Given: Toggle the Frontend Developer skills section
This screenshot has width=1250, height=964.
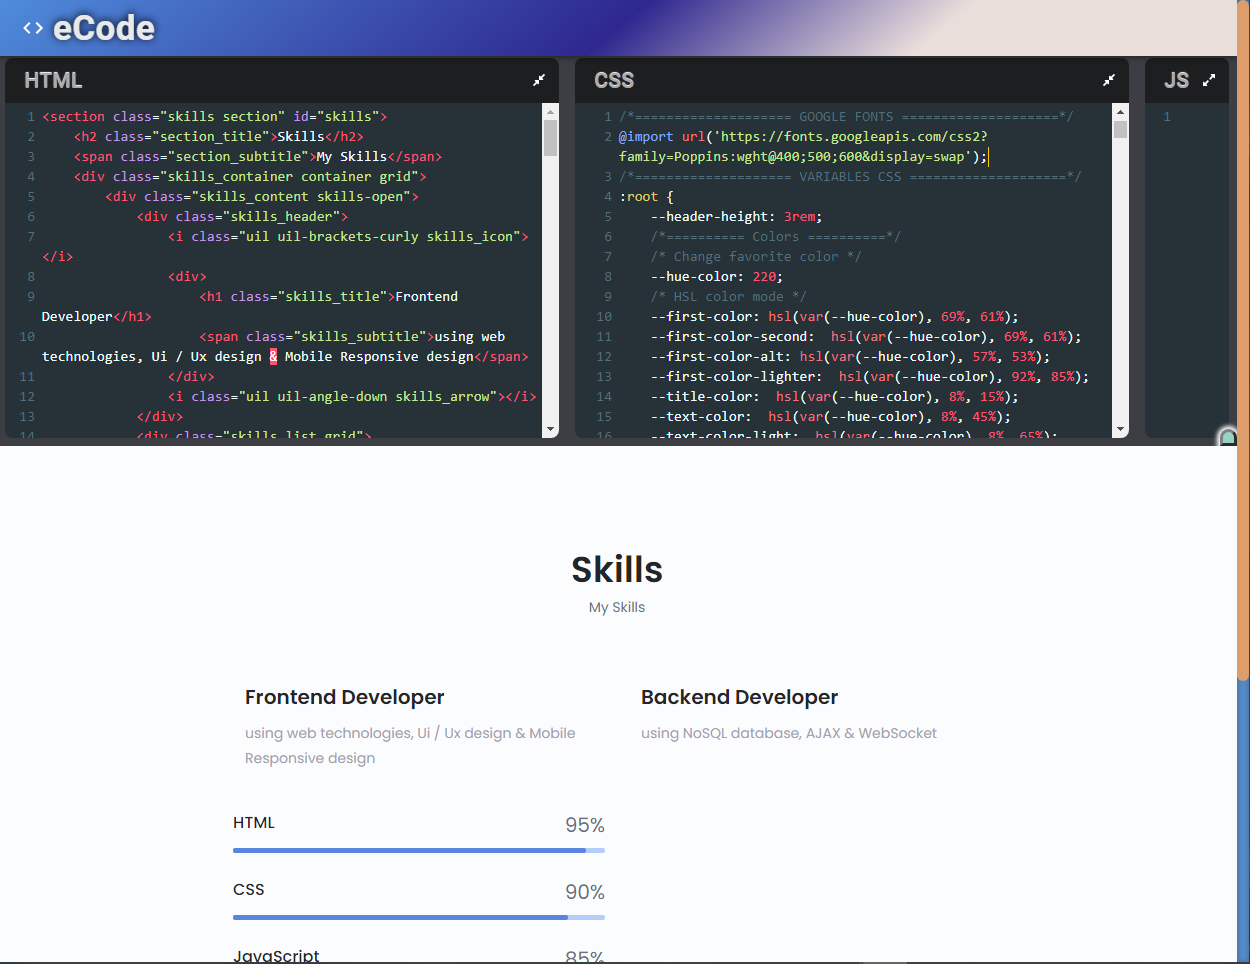Looking at the screenshot, I should coord(344,697).
